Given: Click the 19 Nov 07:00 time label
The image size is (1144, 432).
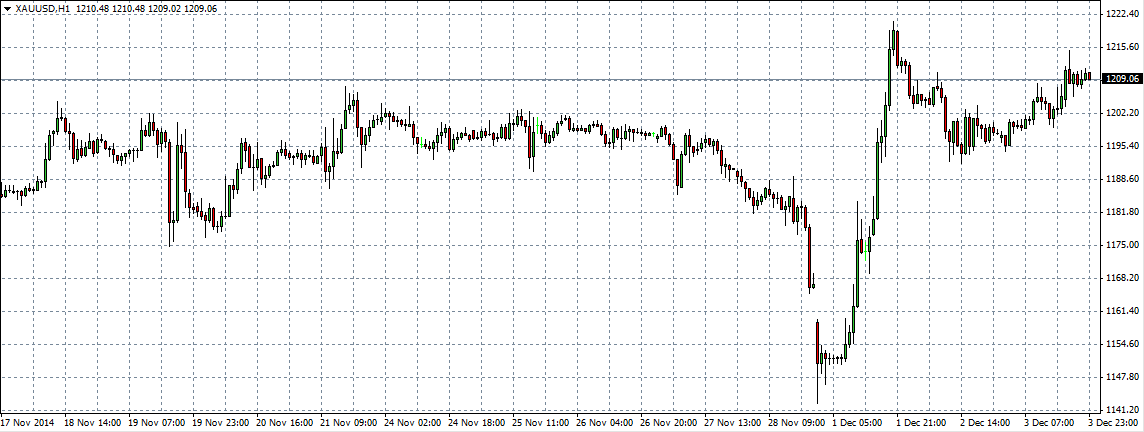Looking at the screenshot, I should (157, 423).
